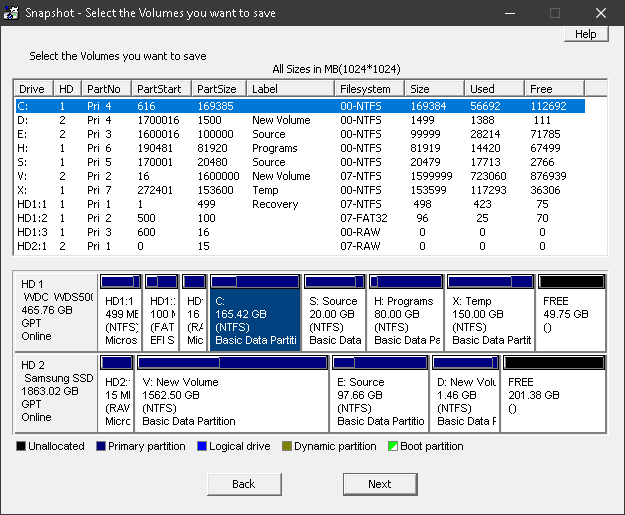The image size is (625, 515).
Task: Click the Next button
Action: 379,484
